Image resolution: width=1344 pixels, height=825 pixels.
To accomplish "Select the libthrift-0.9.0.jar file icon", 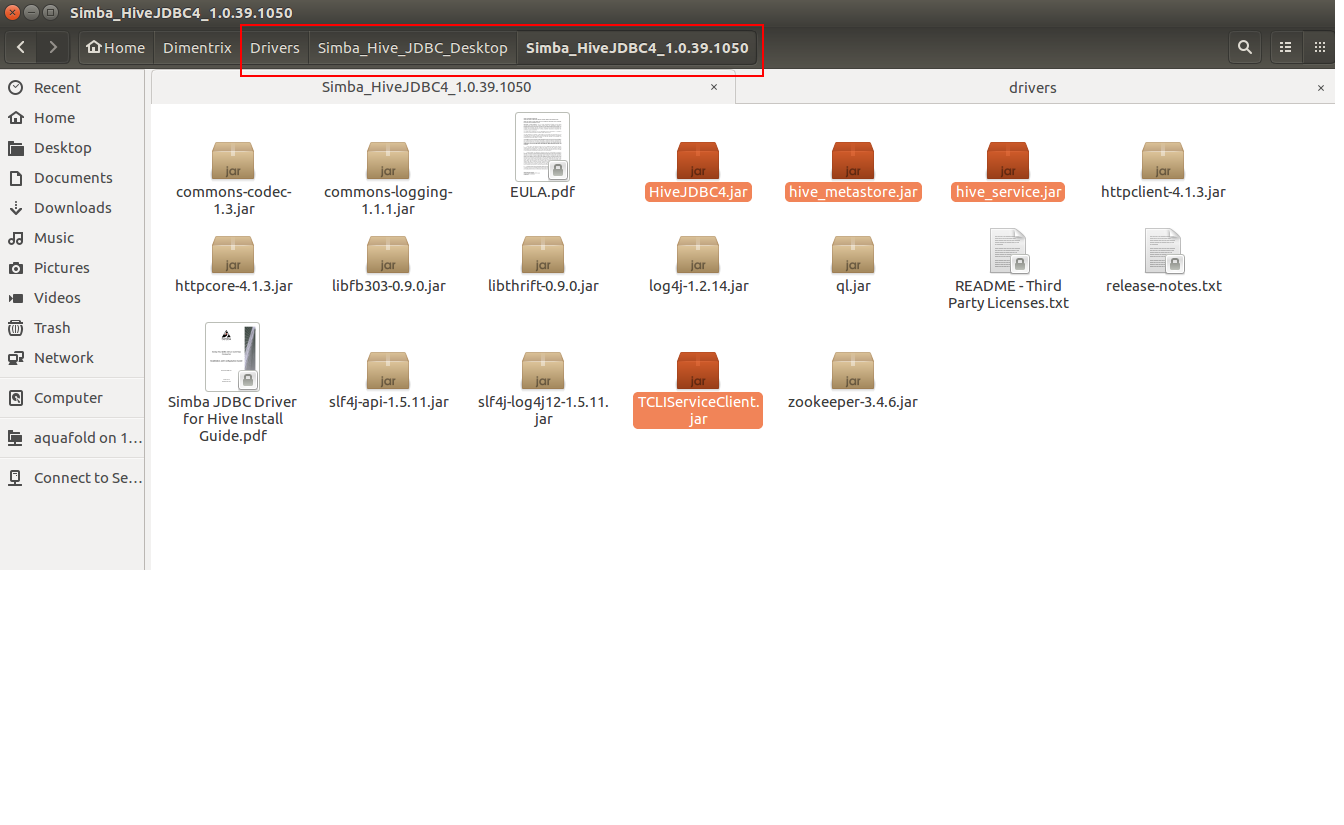I will click(543, 254).
